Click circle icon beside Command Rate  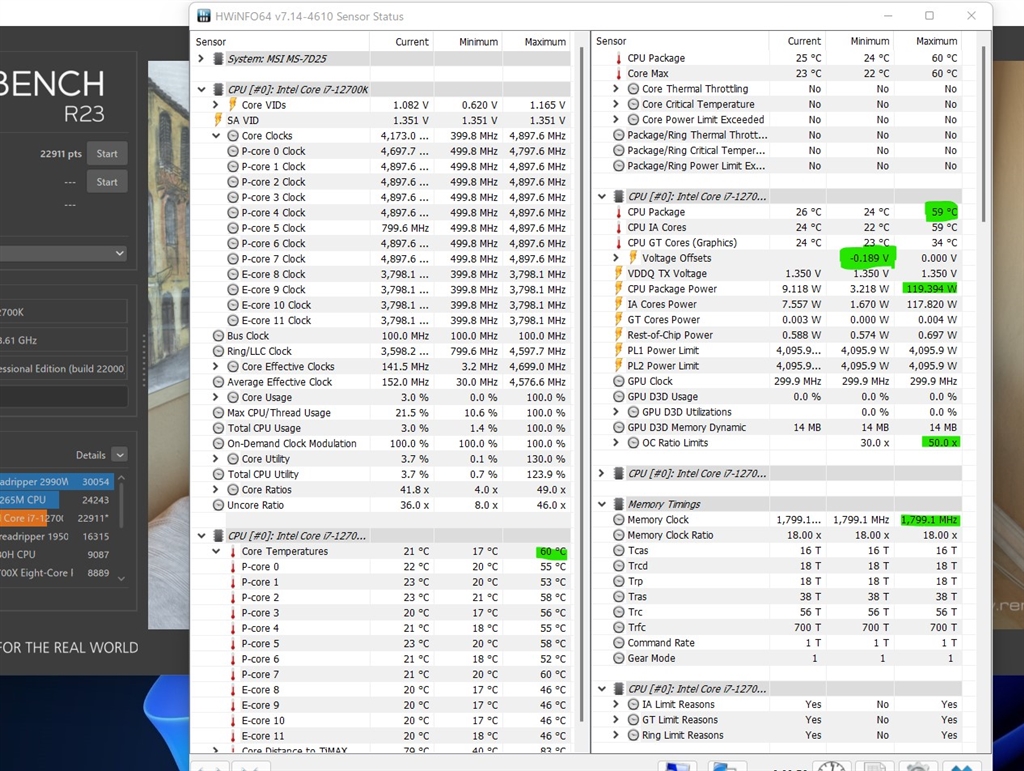point(619,643)
